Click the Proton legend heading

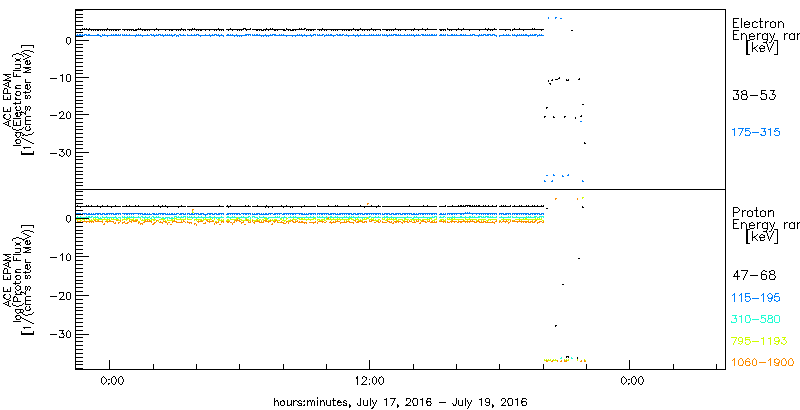(x=753, y=212)
